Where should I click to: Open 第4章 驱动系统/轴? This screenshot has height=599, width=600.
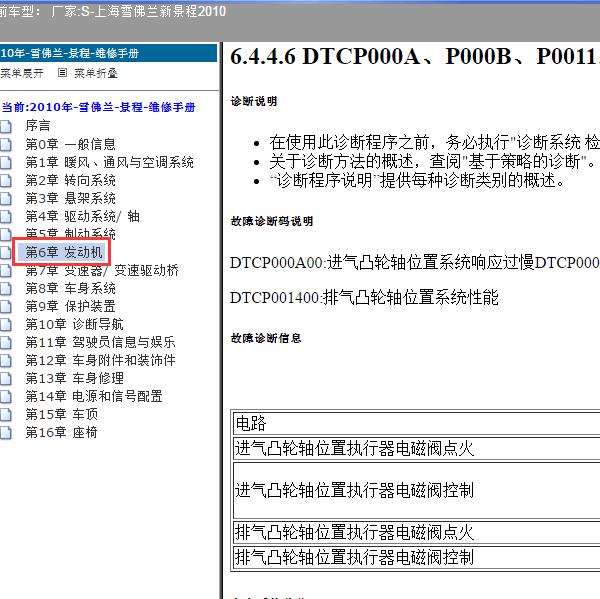coord(82,217)
